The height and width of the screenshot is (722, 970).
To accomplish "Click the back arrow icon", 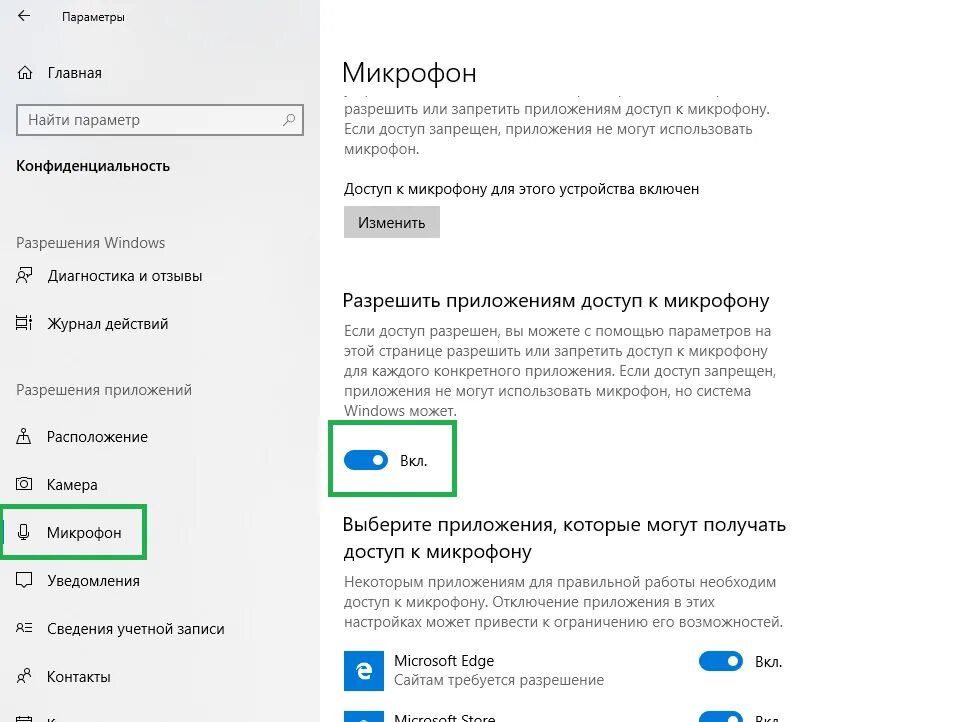I will (24, 16).
